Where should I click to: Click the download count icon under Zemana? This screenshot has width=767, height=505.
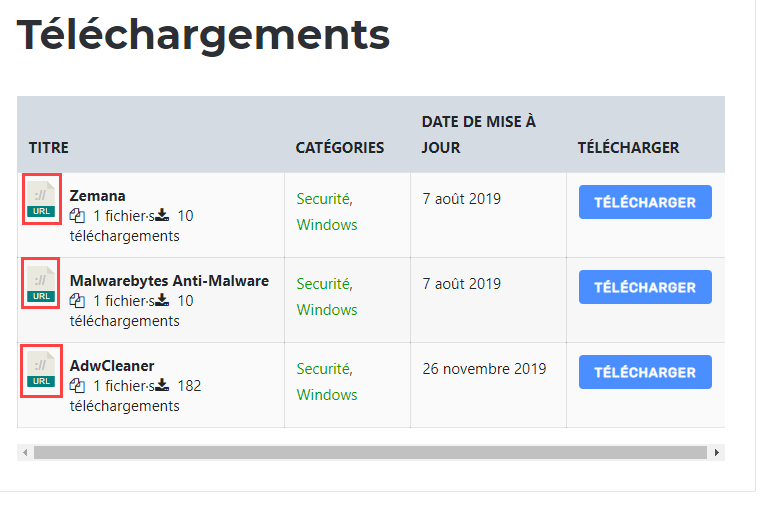coord(162,216)
